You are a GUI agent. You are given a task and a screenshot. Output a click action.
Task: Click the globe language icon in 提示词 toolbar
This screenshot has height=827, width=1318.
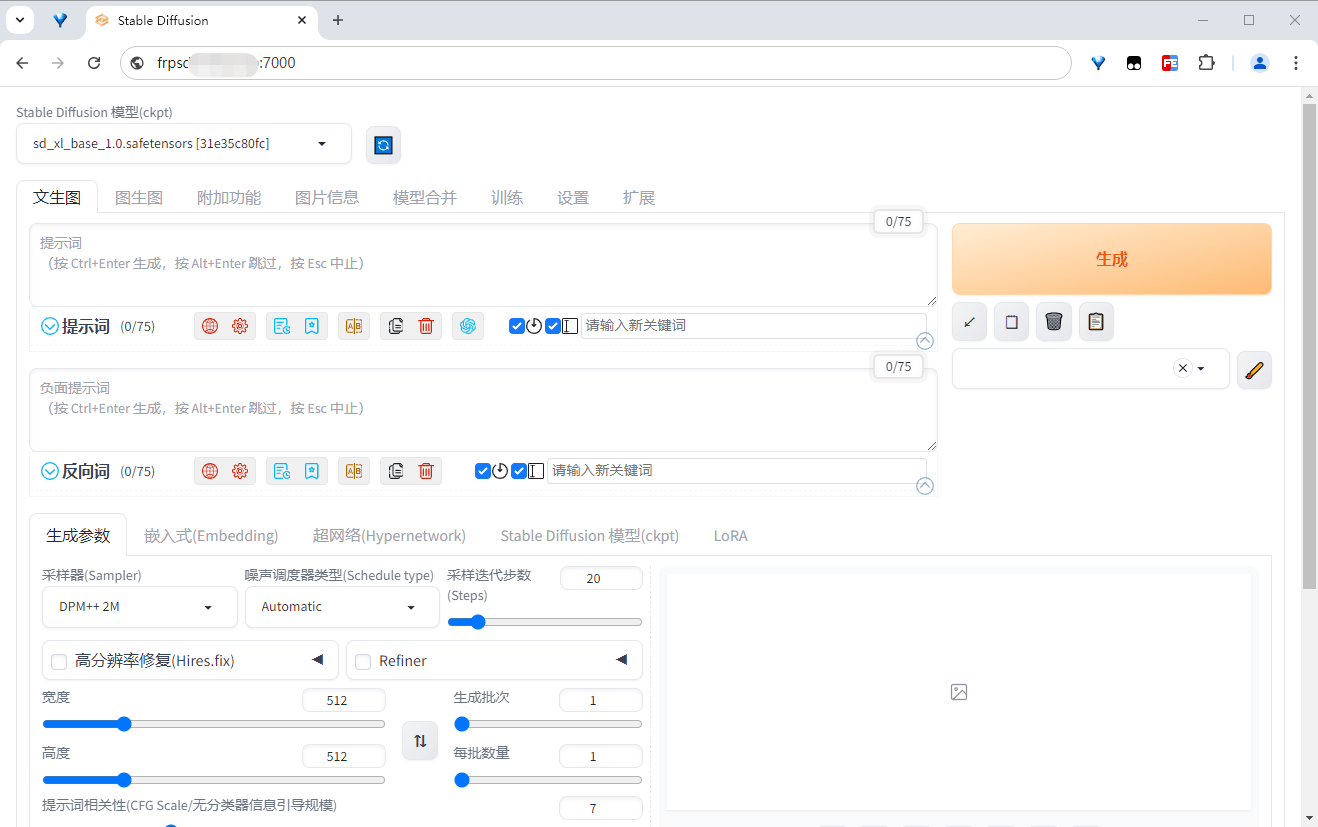[210, 326]
